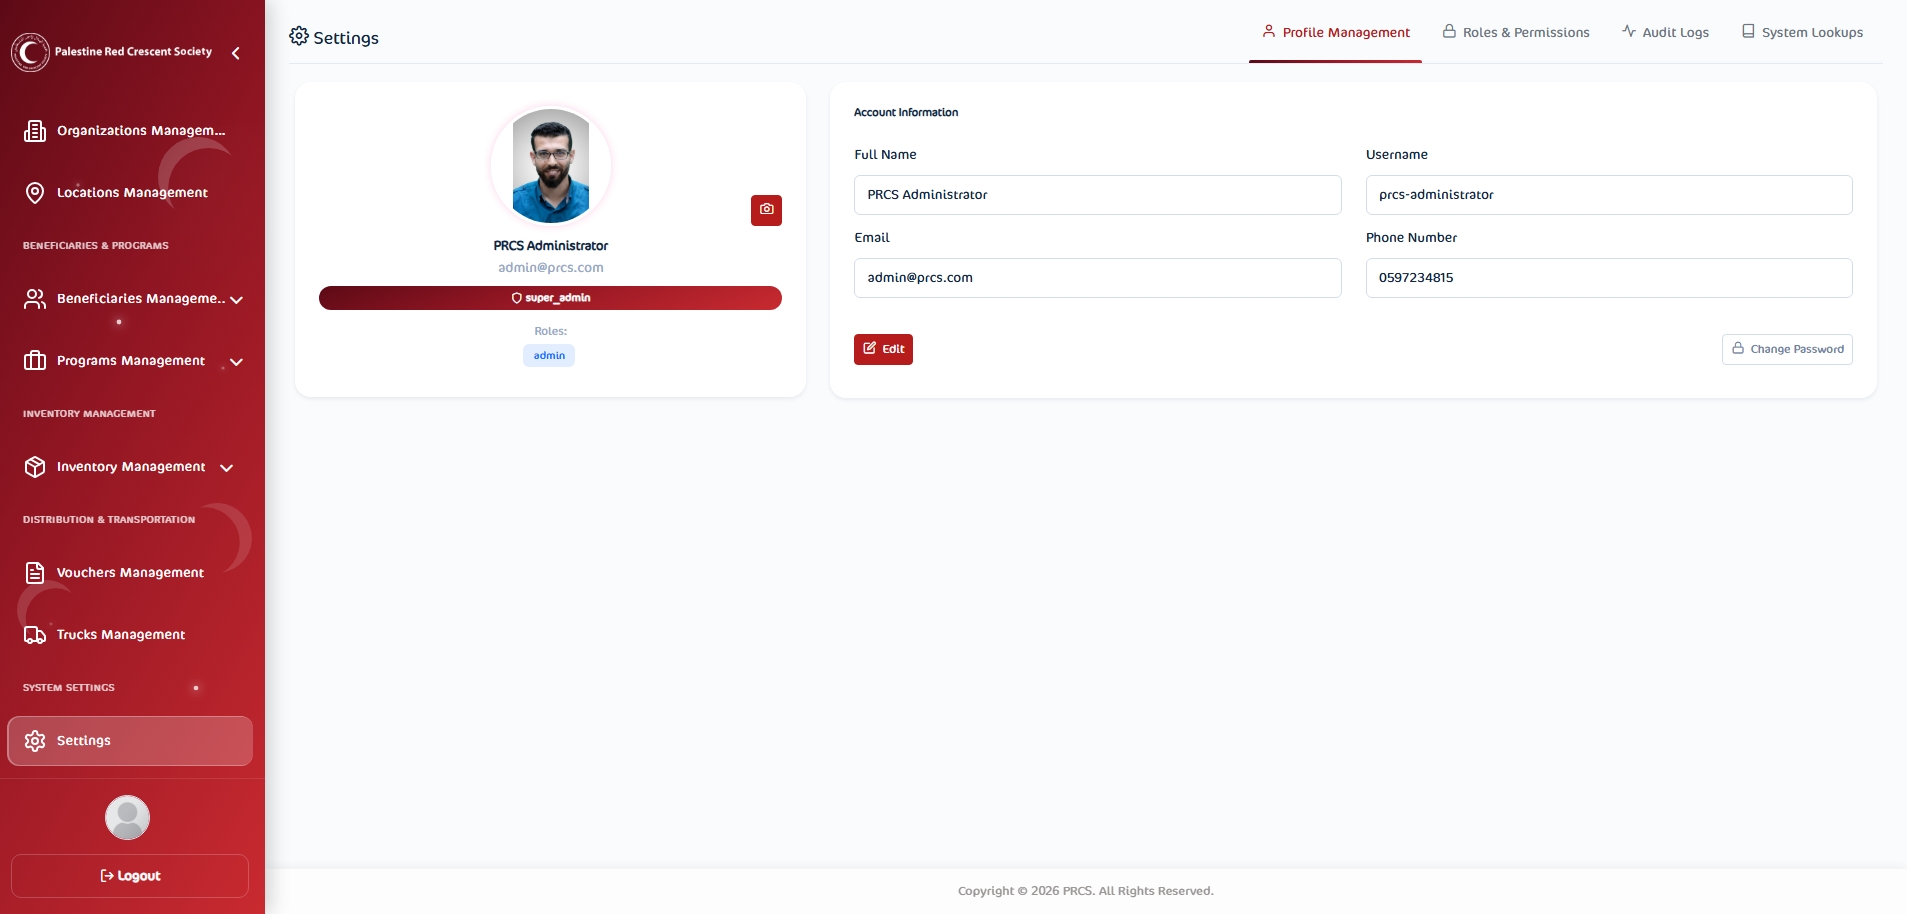1907x914 pixels.
Task: Switch to the System Lookups tab
Action: coord(1802,33)
